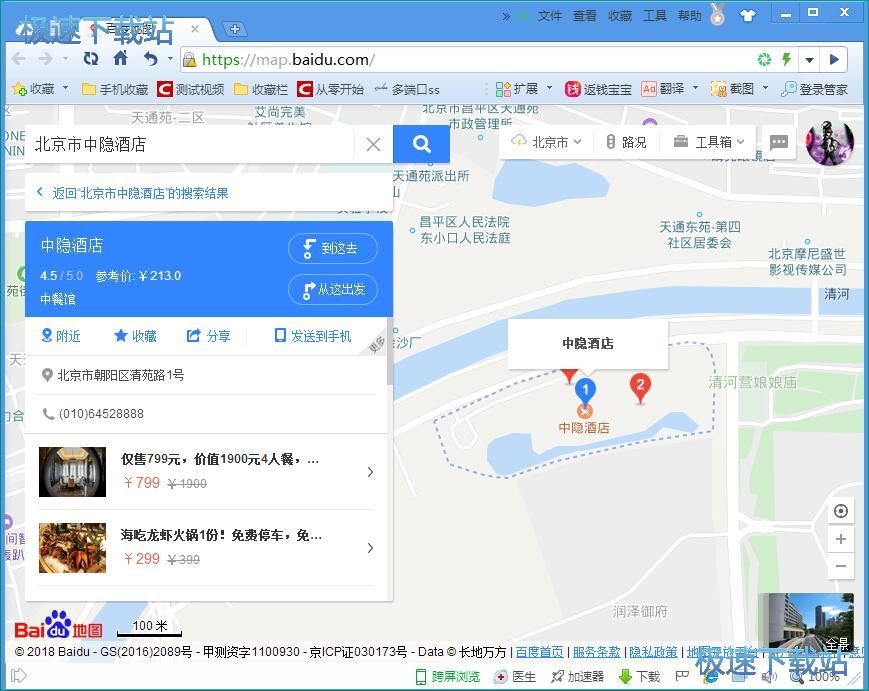This screenshot has height=691, width=869.
Task: Click the 到这去 route button
Action: tap(333, 248)
